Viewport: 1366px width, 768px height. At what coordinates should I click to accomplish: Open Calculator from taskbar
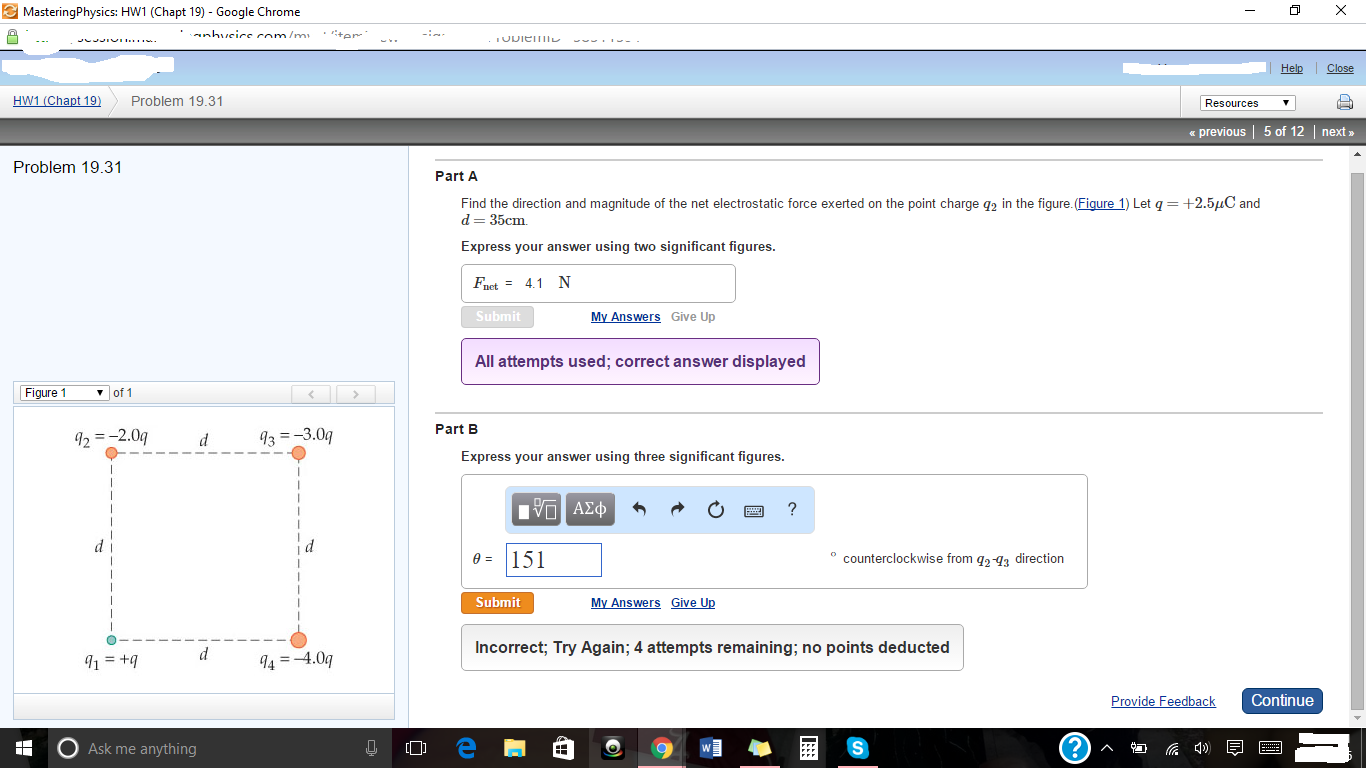[808, 748]
